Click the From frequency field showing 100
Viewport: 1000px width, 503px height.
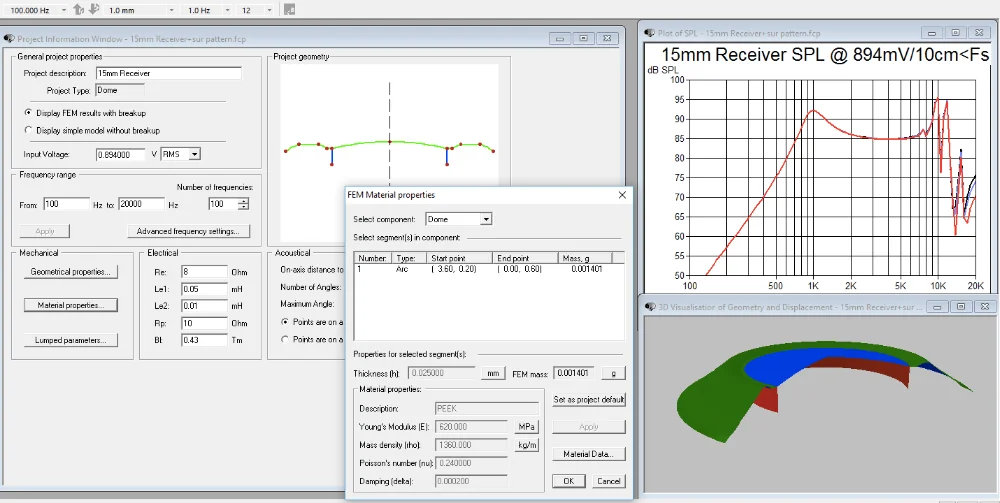(x=66, y=204)
